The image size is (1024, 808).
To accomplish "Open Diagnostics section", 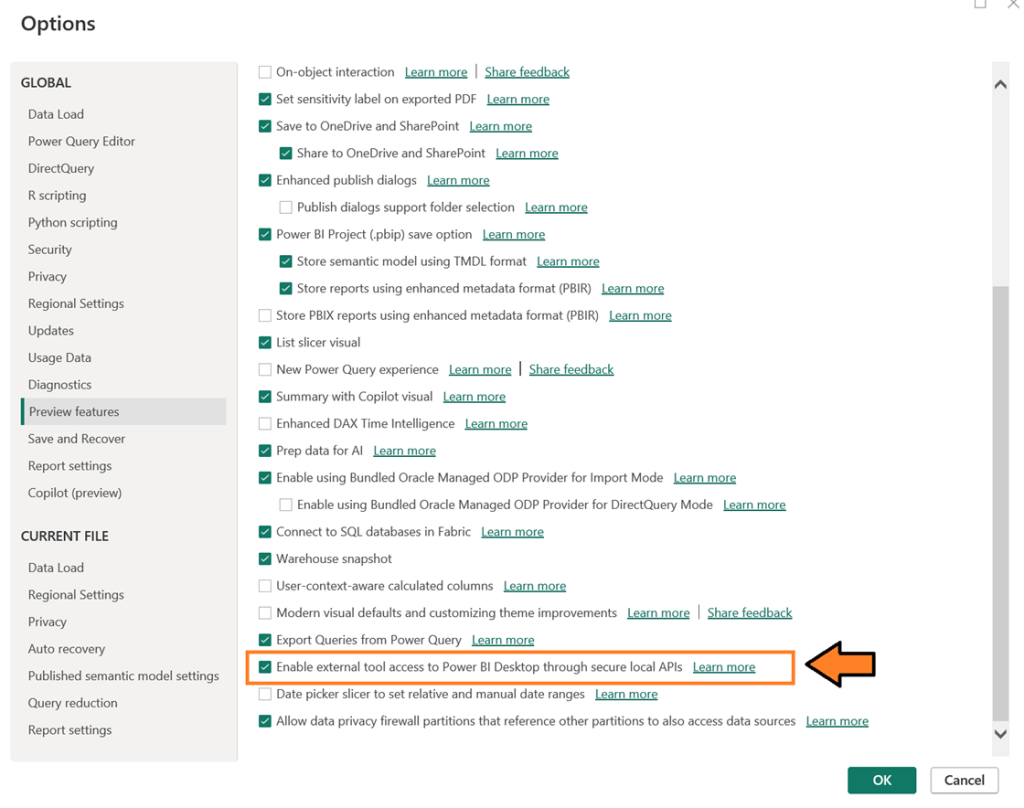I will [x=59, y=385].
